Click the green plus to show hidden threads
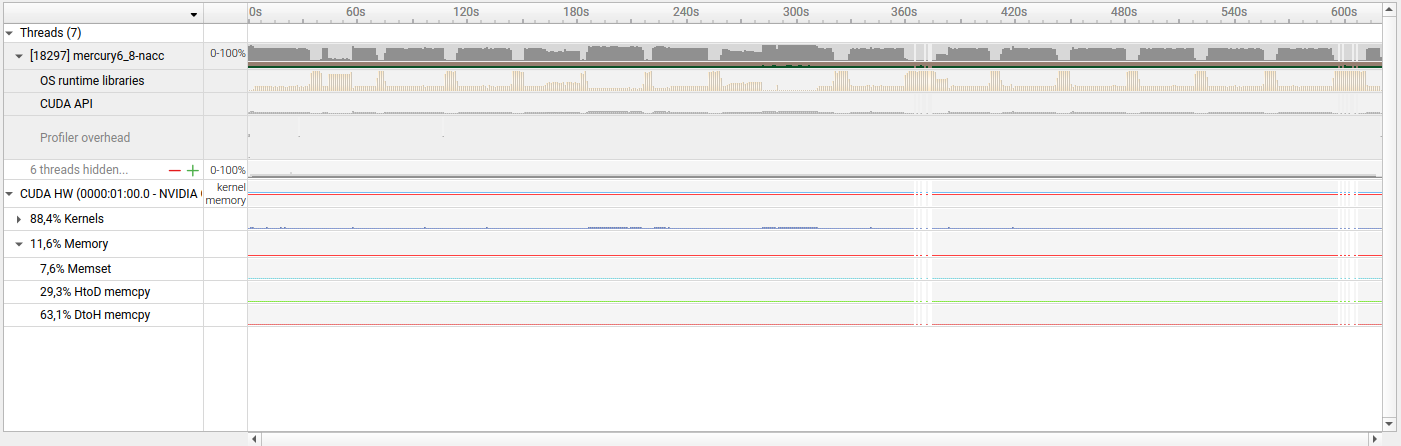 coord(193,171)
